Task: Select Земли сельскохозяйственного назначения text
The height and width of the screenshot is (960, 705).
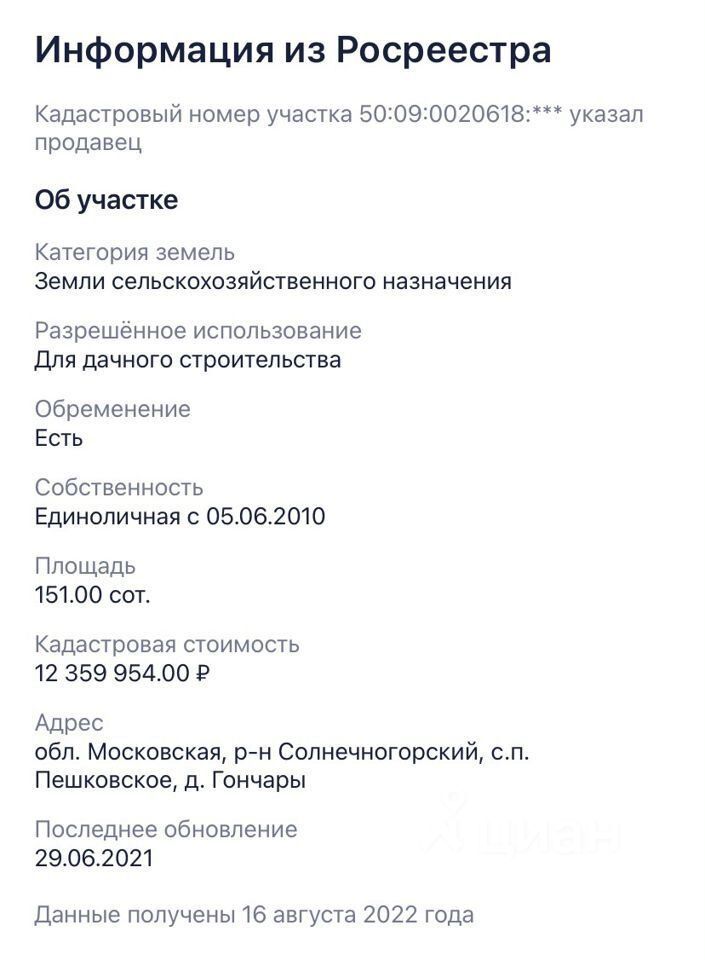Action: click(x=273, y=281)
